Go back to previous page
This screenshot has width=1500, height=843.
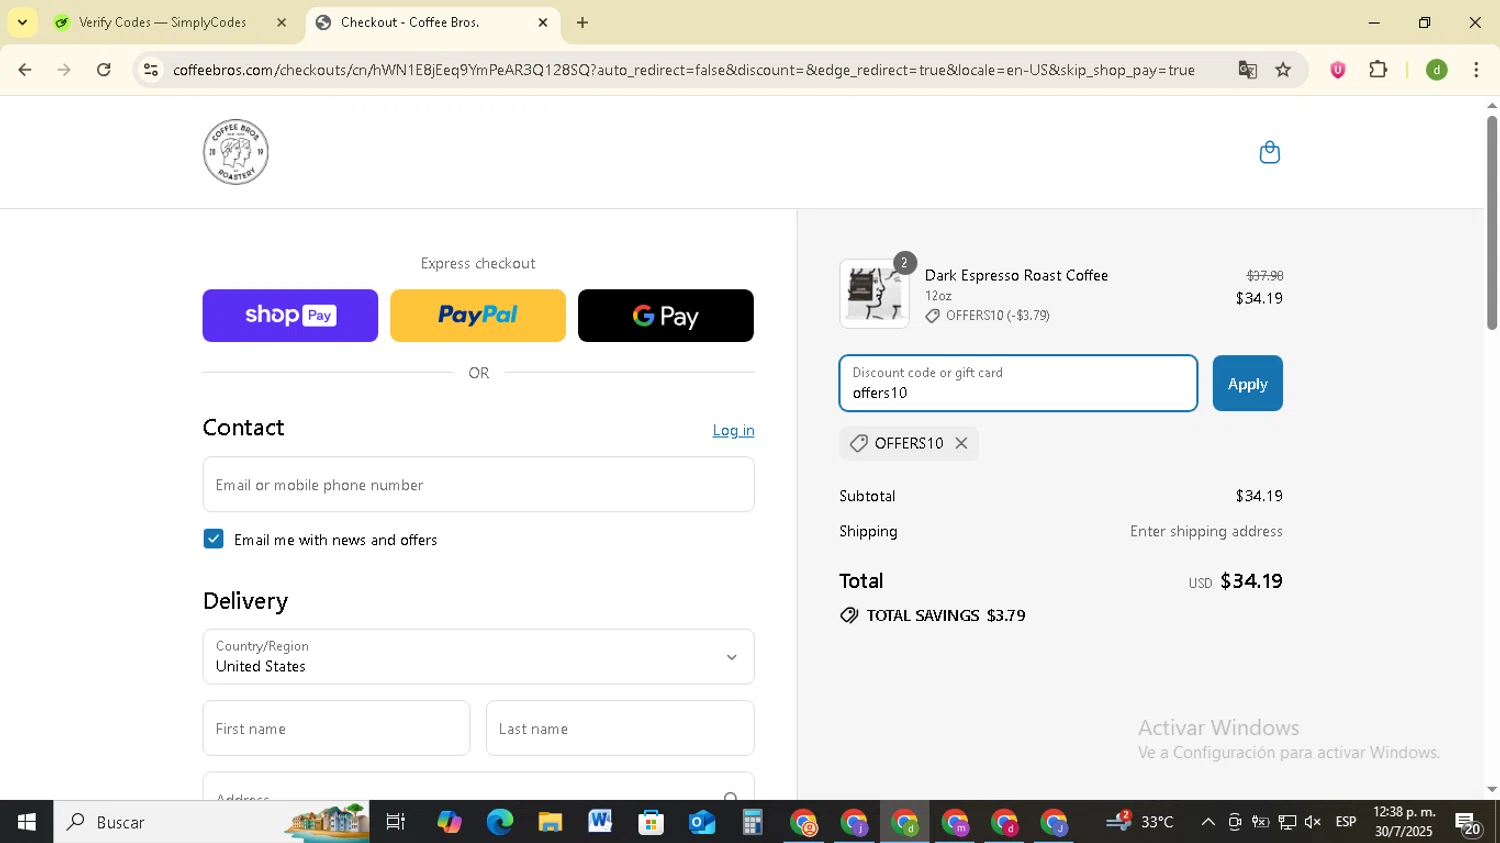tap(25, 70)
